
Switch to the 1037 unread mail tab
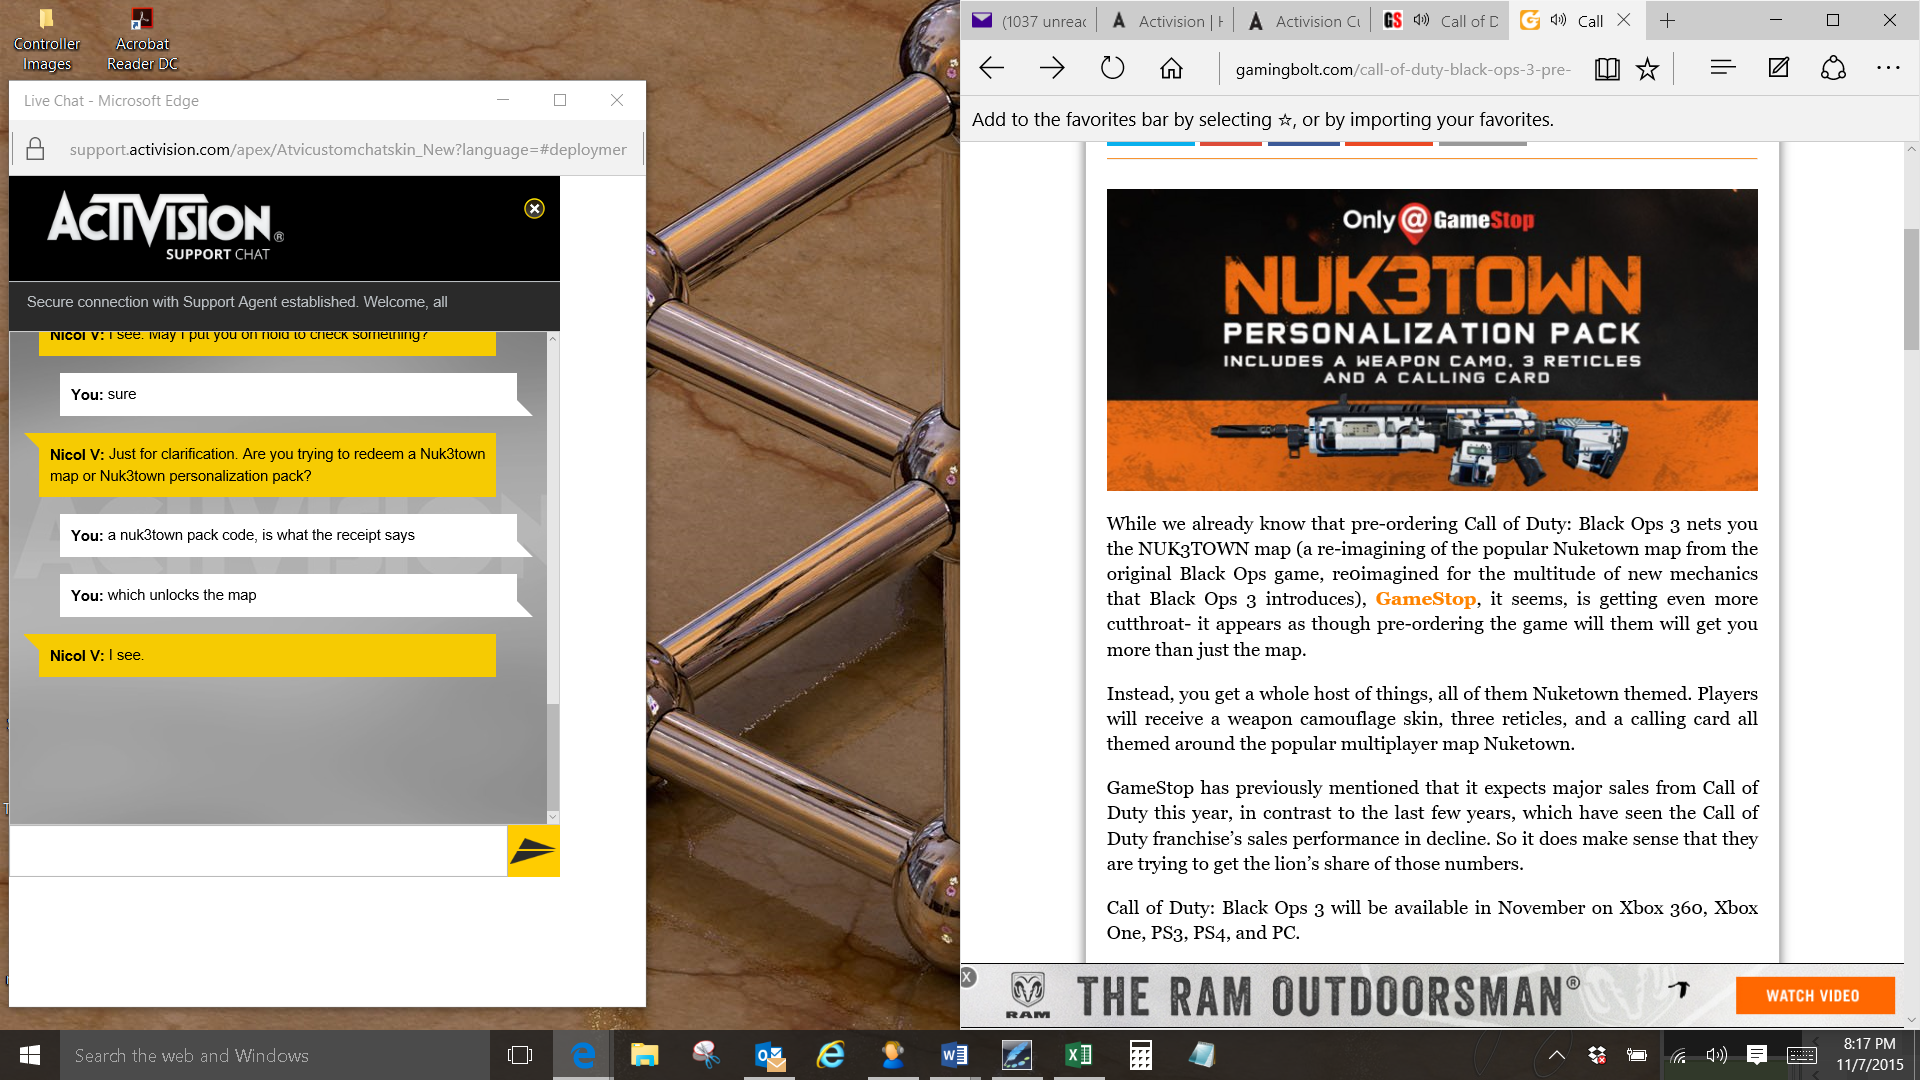1030,21
